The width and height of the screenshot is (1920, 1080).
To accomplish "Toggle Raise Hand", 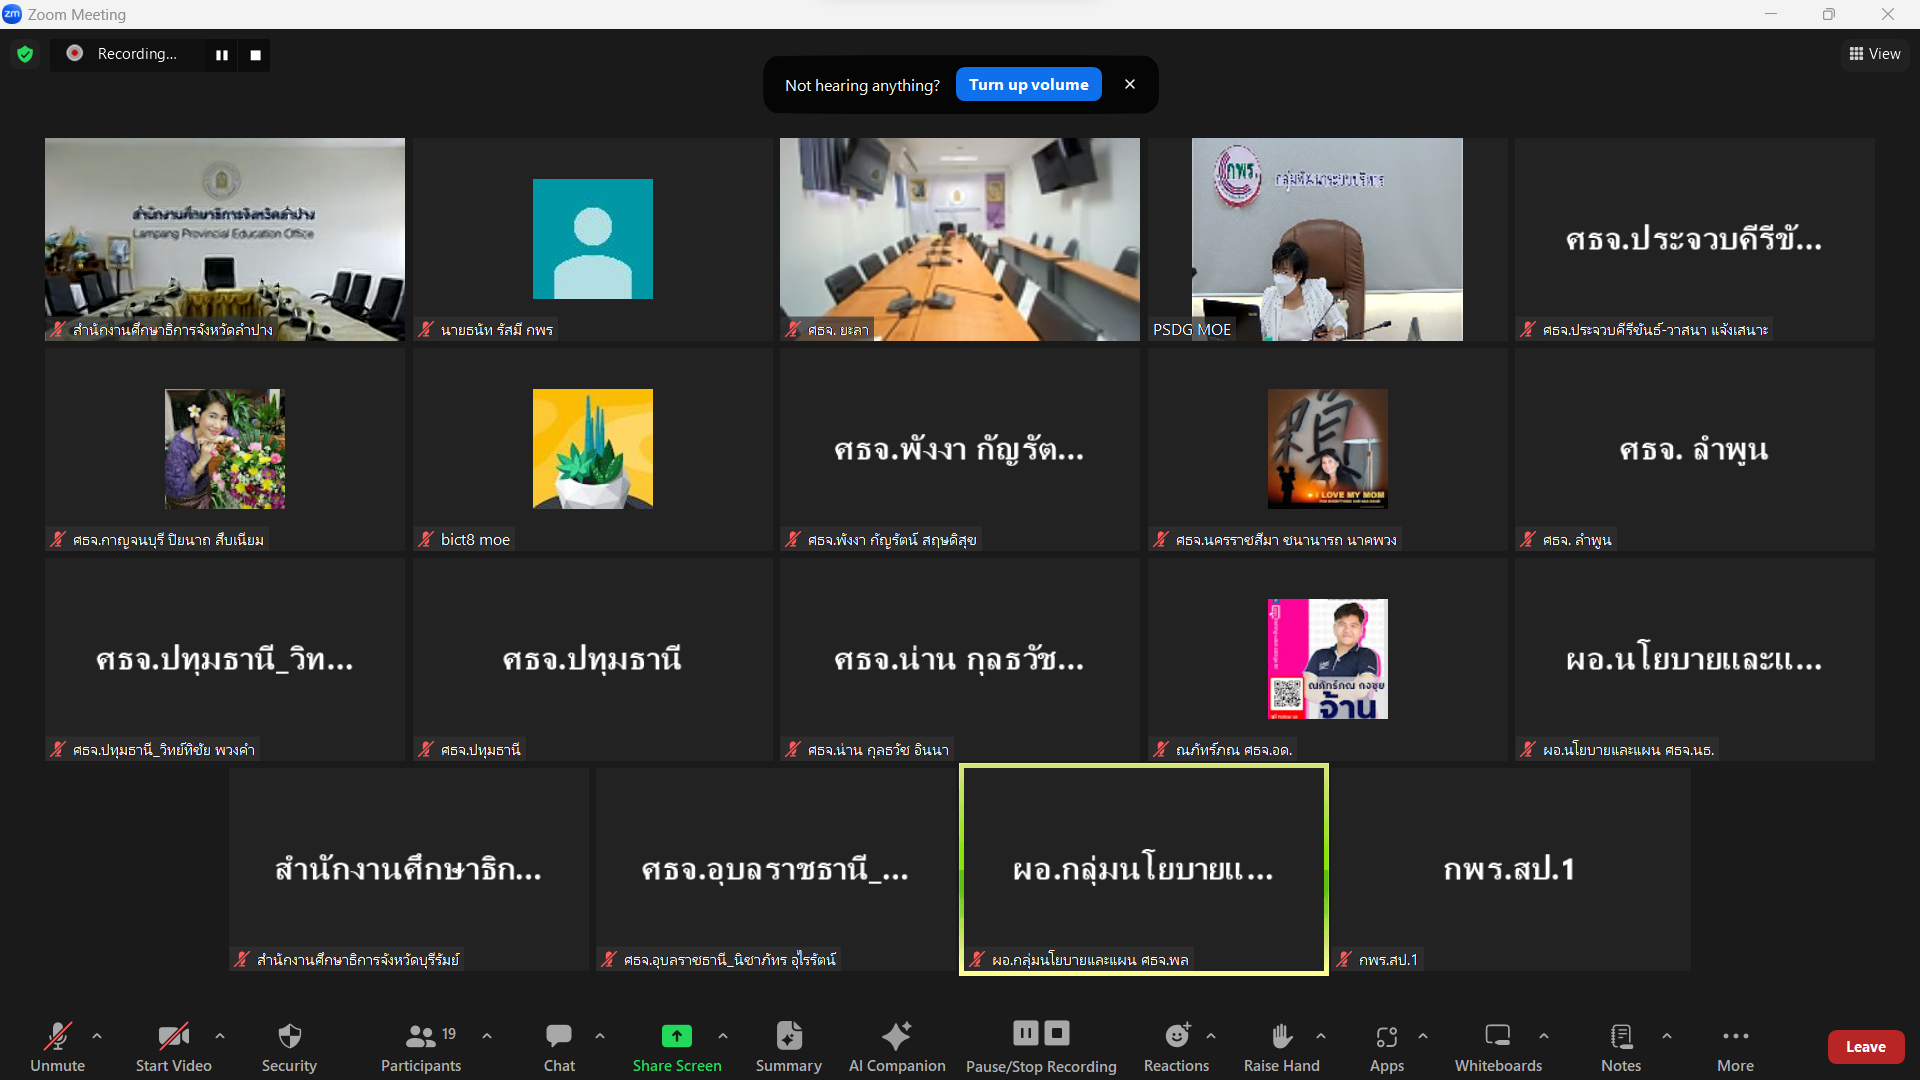I will 1282,1036.
